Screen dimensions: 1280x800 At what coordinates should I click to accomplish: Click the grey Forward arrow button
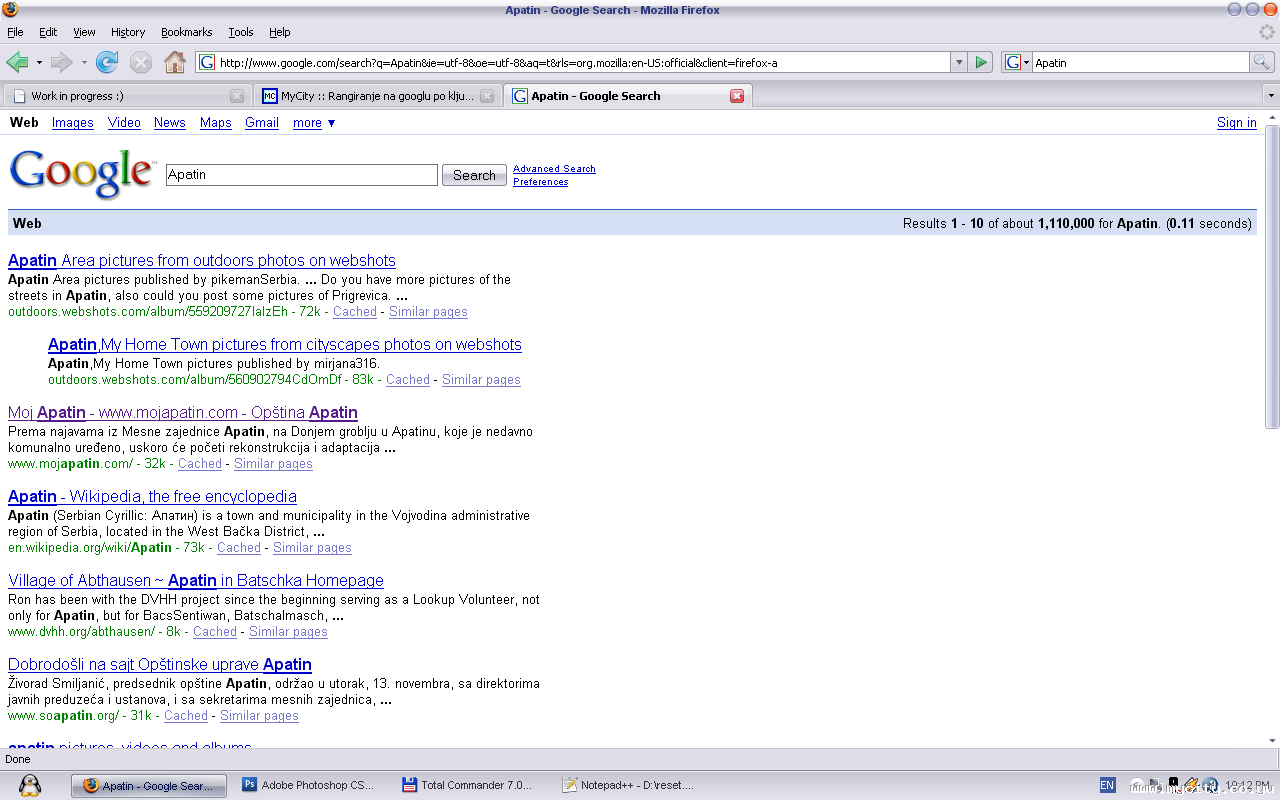pos(62,62)
